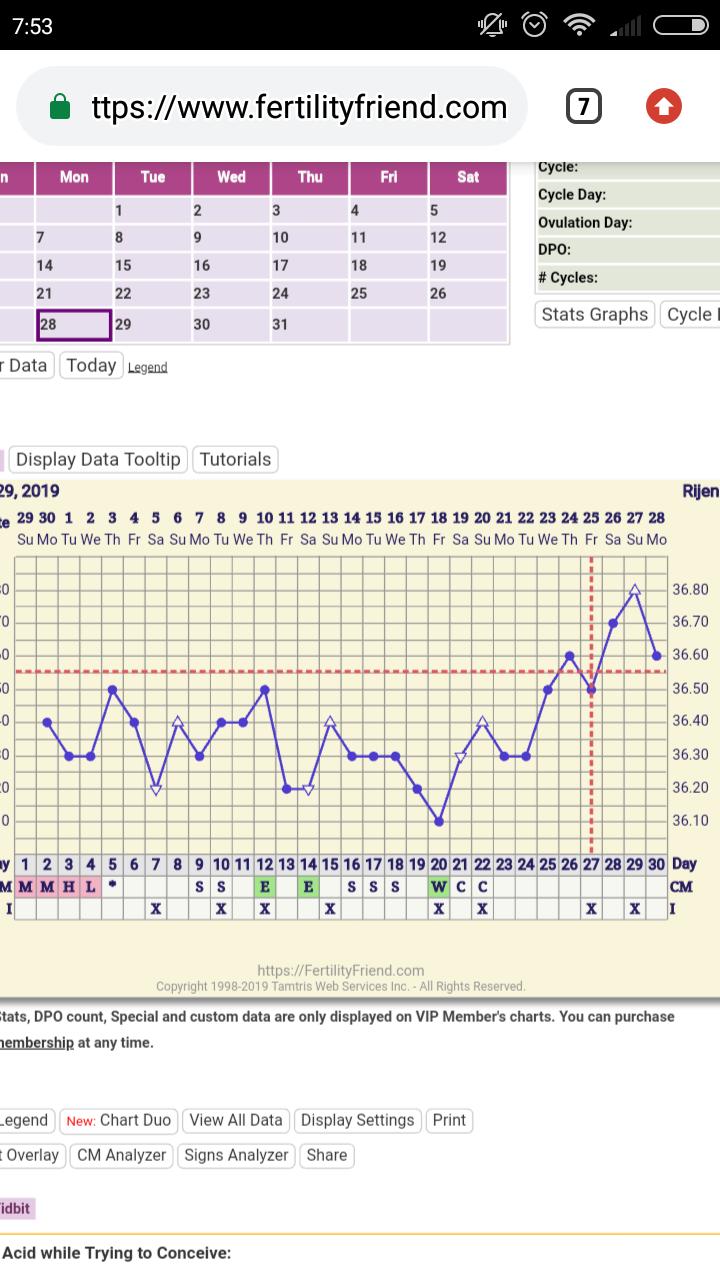Screen dimensions: 720x1280
Task: Click the Print button
Action: click(x=449, y=1121)
